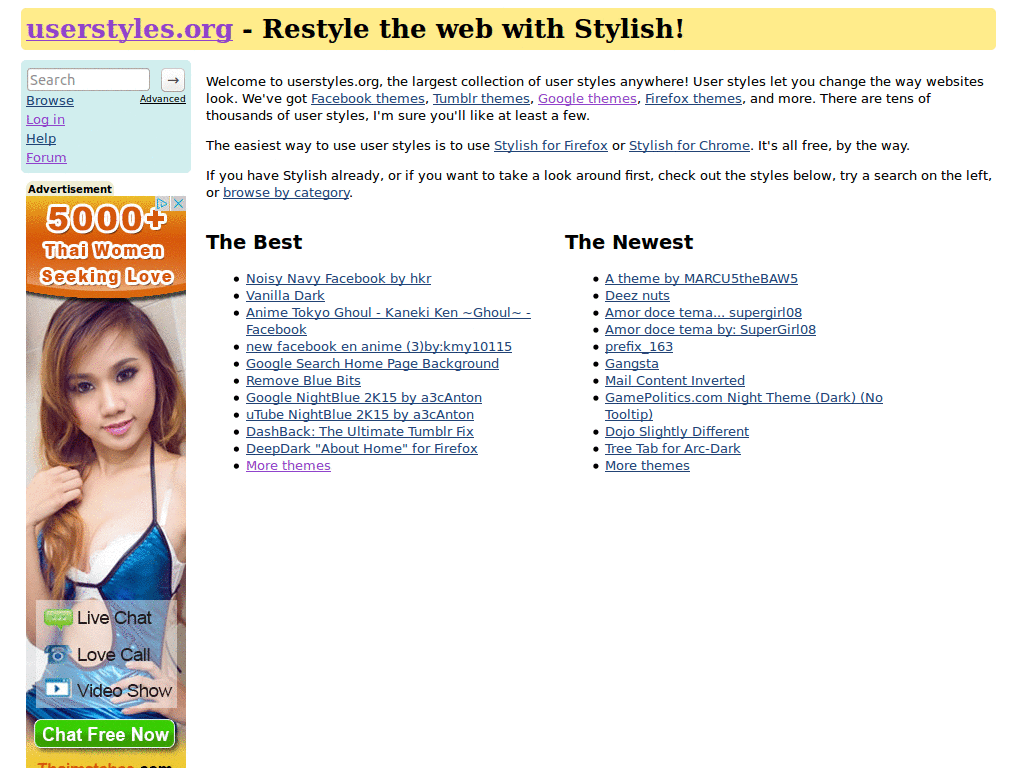The height and width of the screenshot is (768, 1024).
Task: Open the Help sidebar link
Action: click(41, 138)
